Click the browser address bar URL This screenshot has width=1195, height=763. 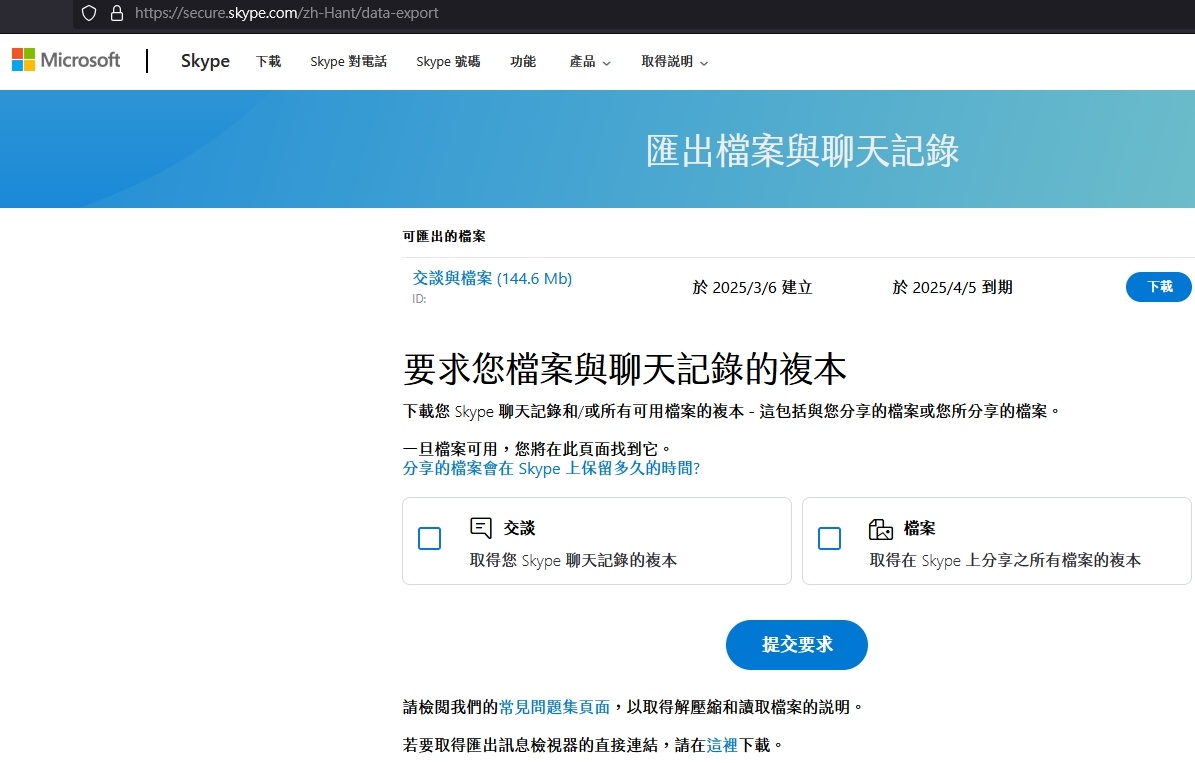pyautogui.click(x=287, y=13)
